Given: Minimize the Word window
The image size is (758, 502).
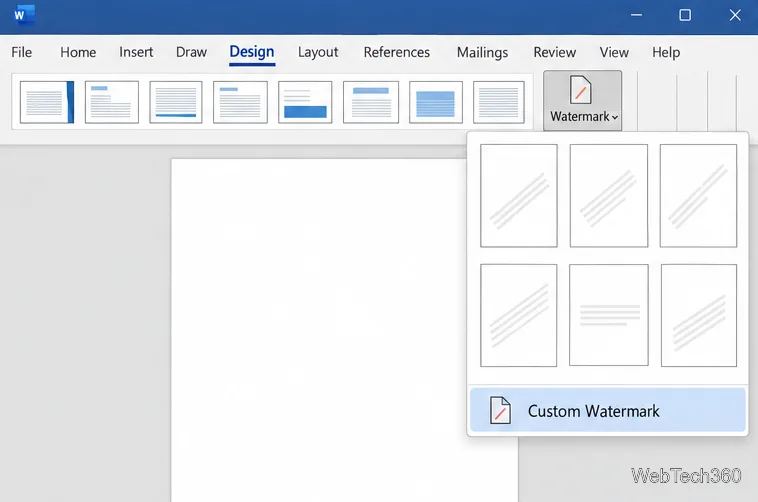Looking at the screenshot, I should (x=636, y=15).
